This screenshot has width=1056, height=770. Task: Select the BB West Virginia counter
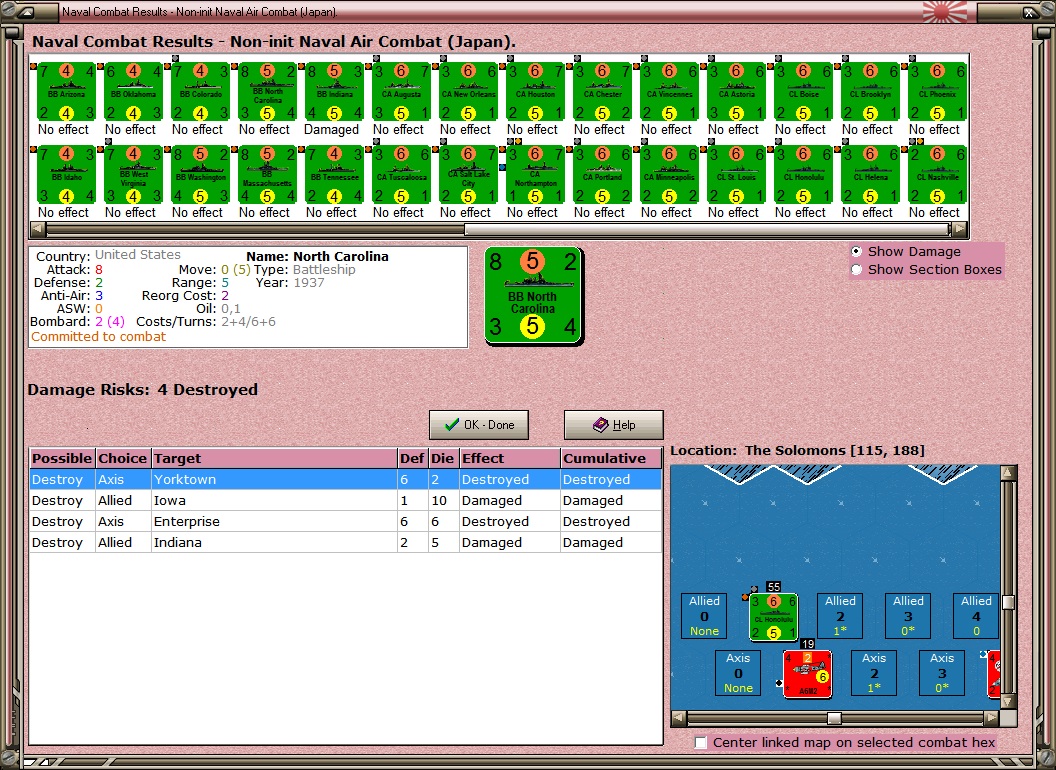pyautogui.click(x=133, y=175)
